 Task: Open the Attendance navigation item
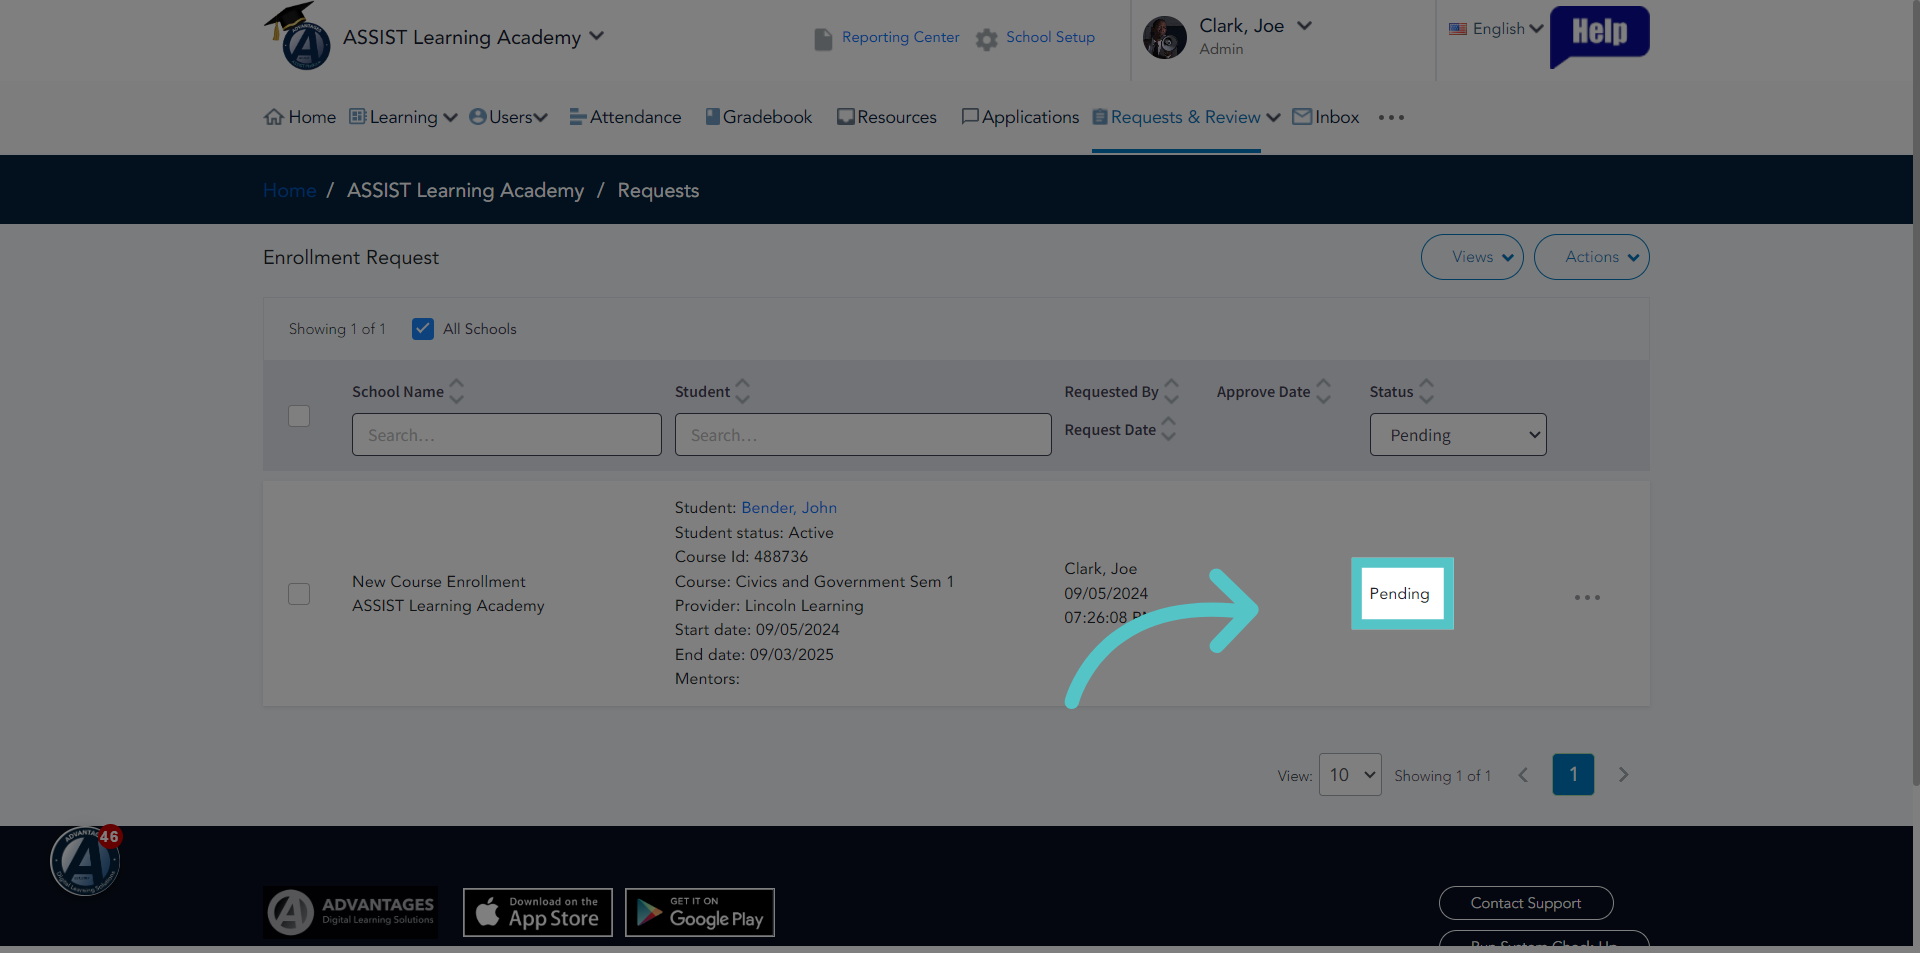coord(626,117)
